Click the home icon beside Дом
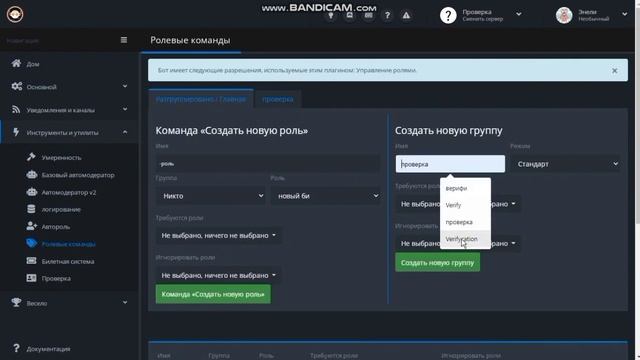The width and height of the screenshot is (640, 360). click(16, 63)
